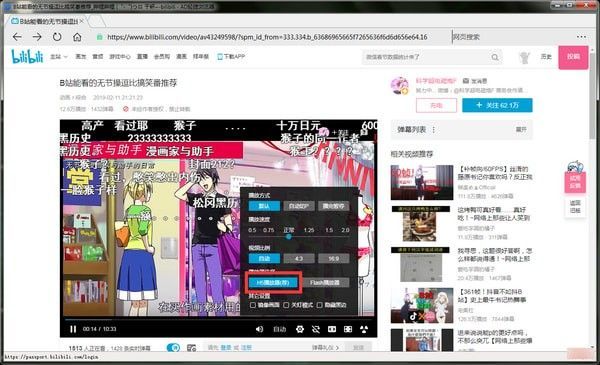Open the 361帧 recommended video thumbnail
Image resolution: width=600 pixels, height=365 pixels.
pyautogui.click(x=422, y=305)
